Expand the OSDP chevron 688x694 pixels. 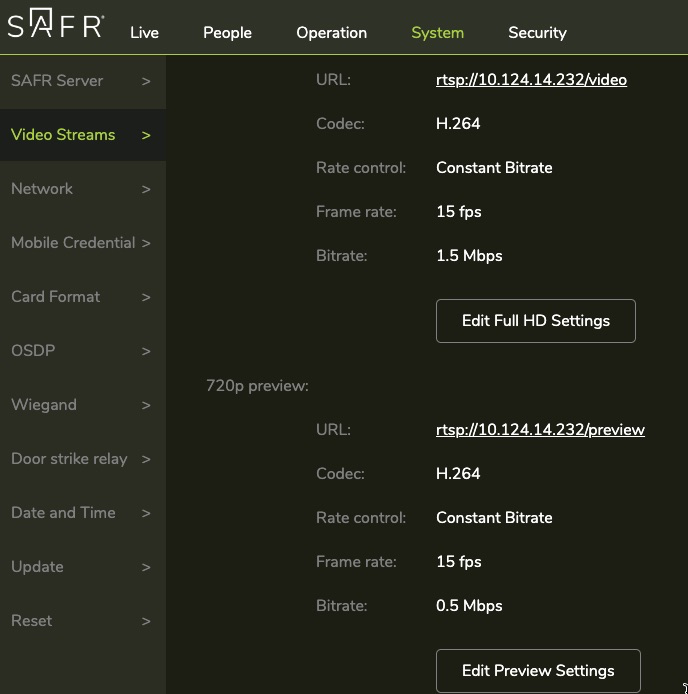tap(146, 351)
